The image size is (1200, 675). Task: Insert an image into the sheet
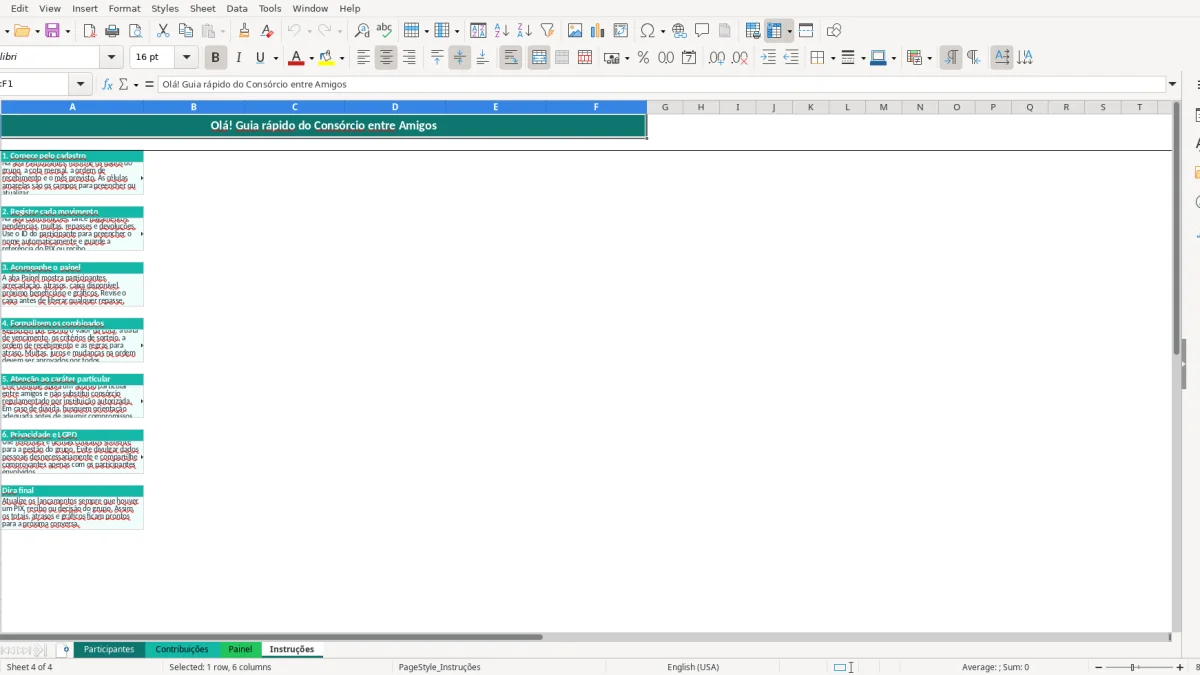[x=575, y=31]
